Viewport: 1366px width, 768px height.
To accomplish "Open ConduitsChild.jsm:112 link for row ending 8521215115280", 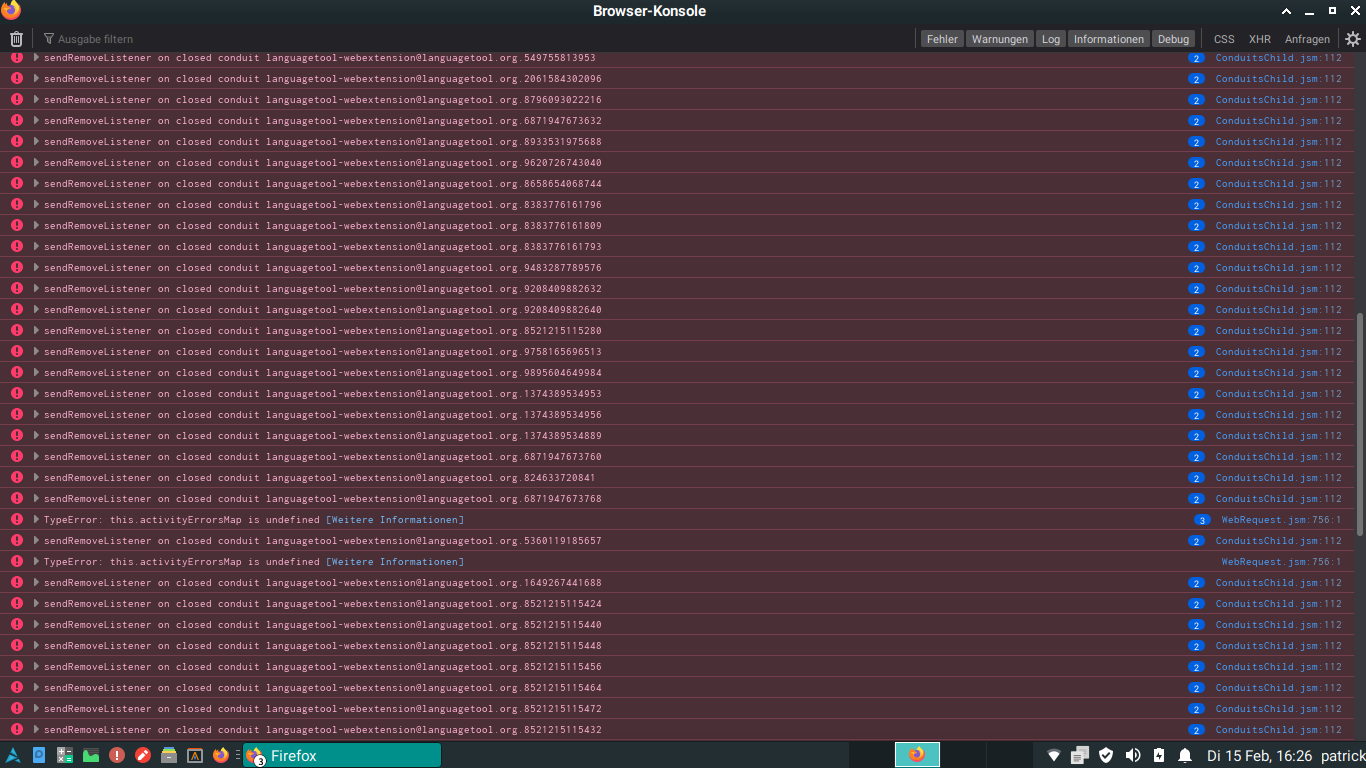I will 1278,331.
